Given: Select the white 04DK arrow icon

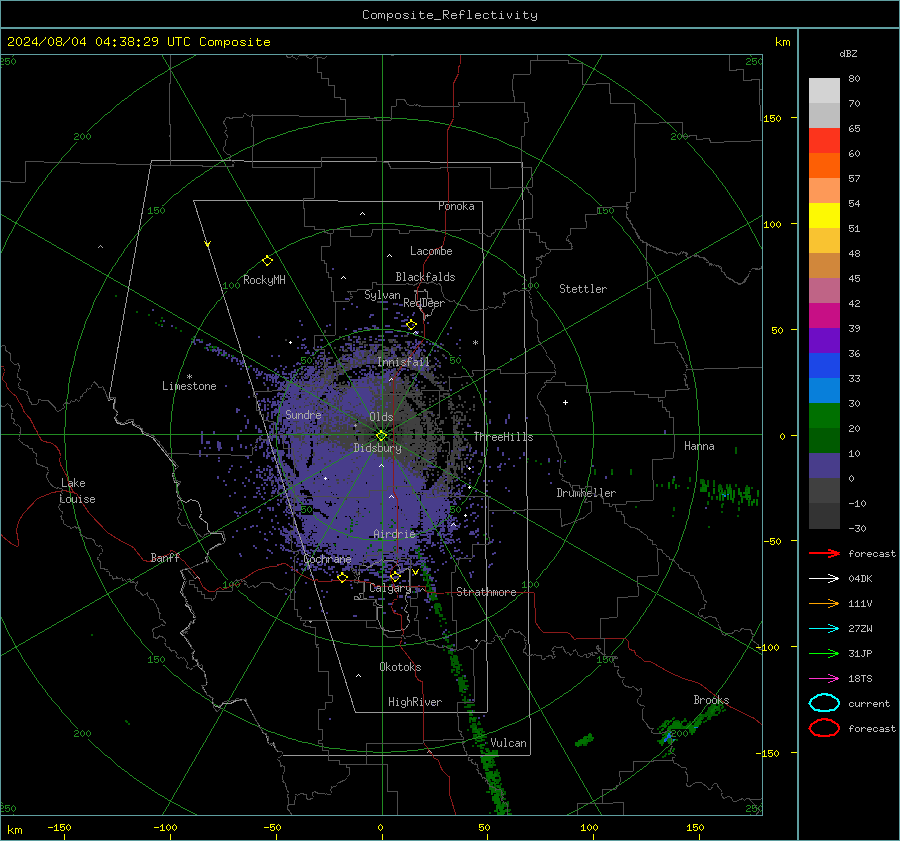Looking at the screenshot, I should [824, 578].
